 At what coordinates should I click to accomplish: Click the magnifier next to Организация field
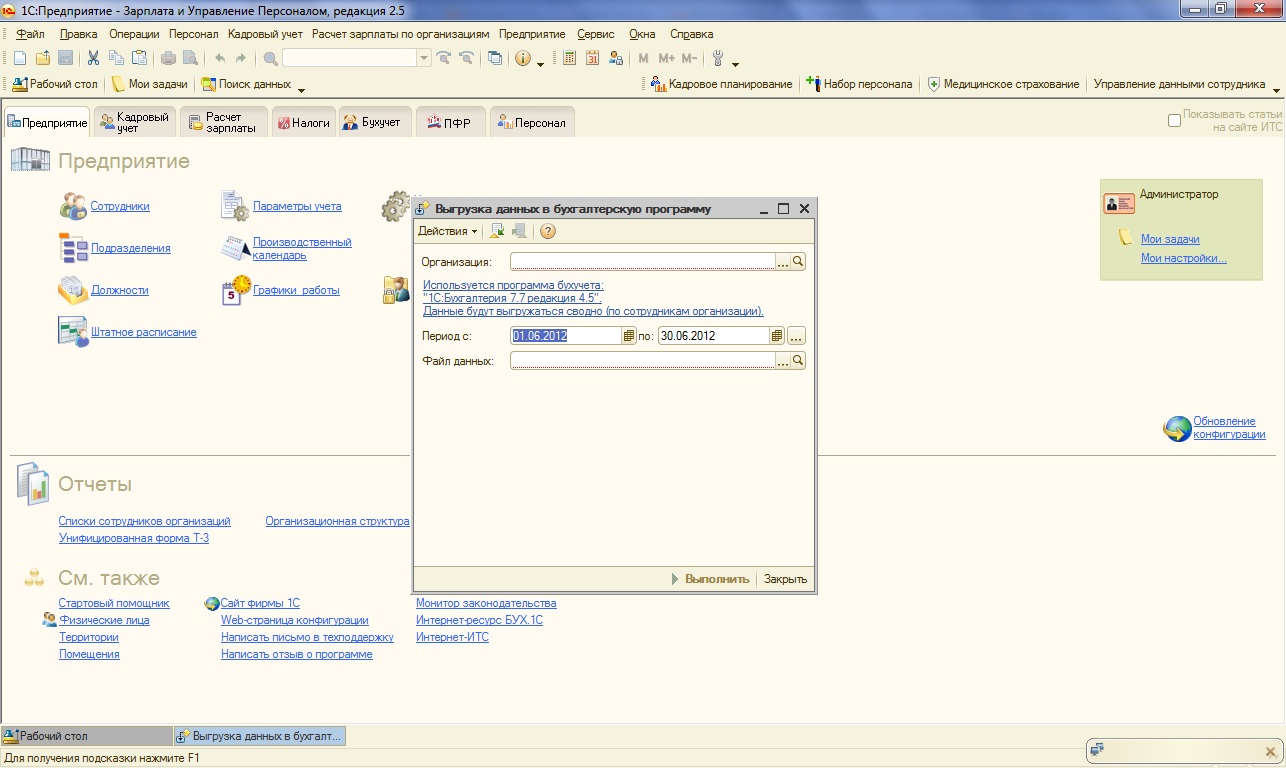(x=798, y=262)
